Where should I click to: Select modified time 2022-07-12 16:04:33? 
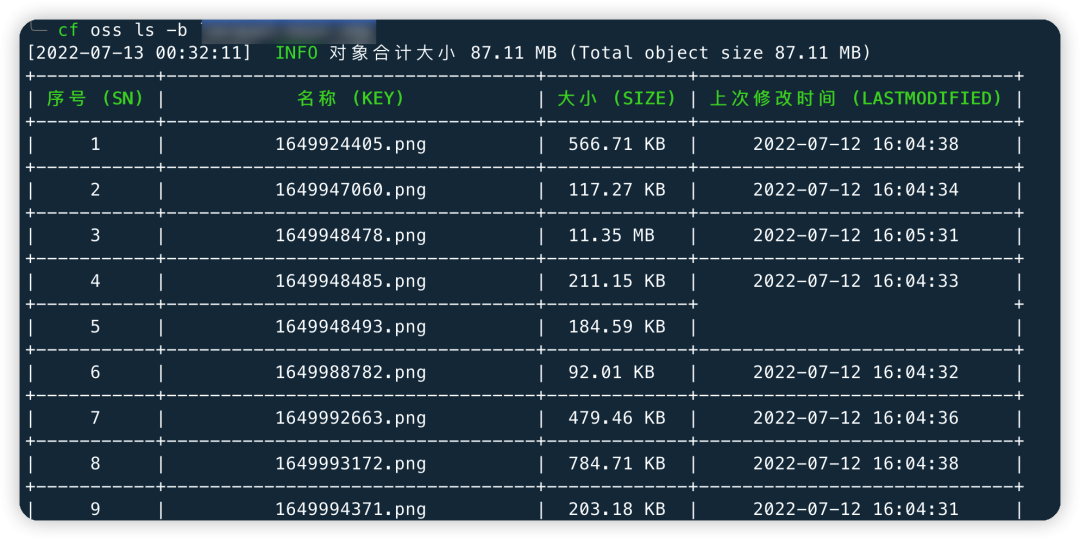pos(855,281)
